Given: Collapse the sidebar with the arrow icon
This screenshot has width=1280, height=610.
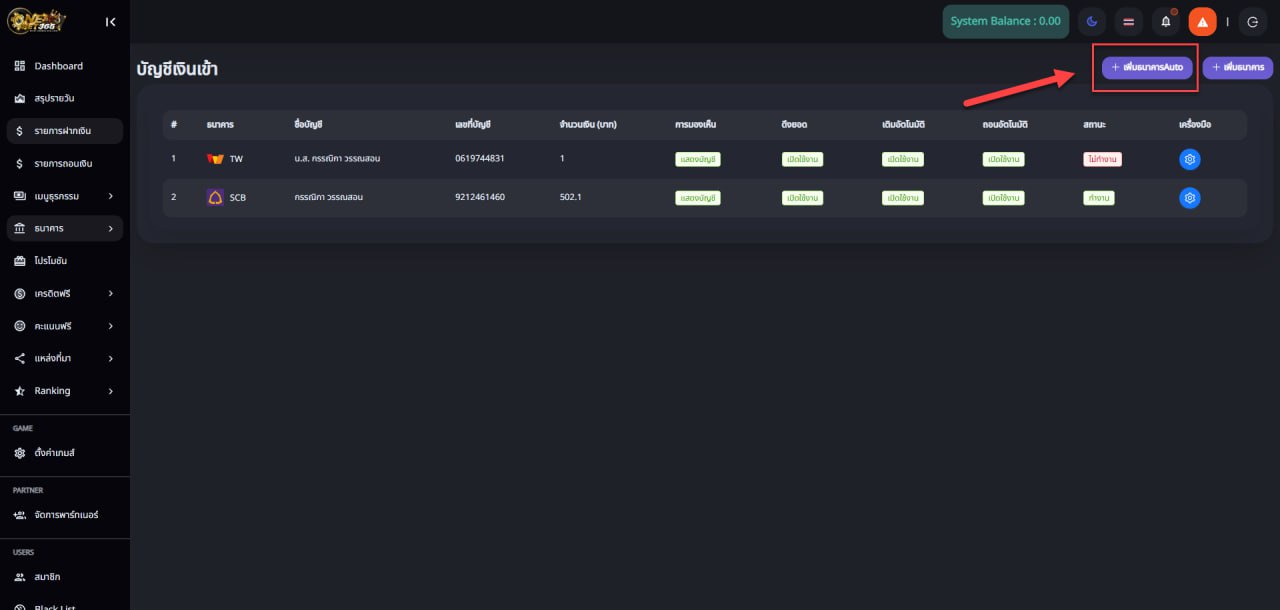Looking at the screenshot, I should (110, 21).
